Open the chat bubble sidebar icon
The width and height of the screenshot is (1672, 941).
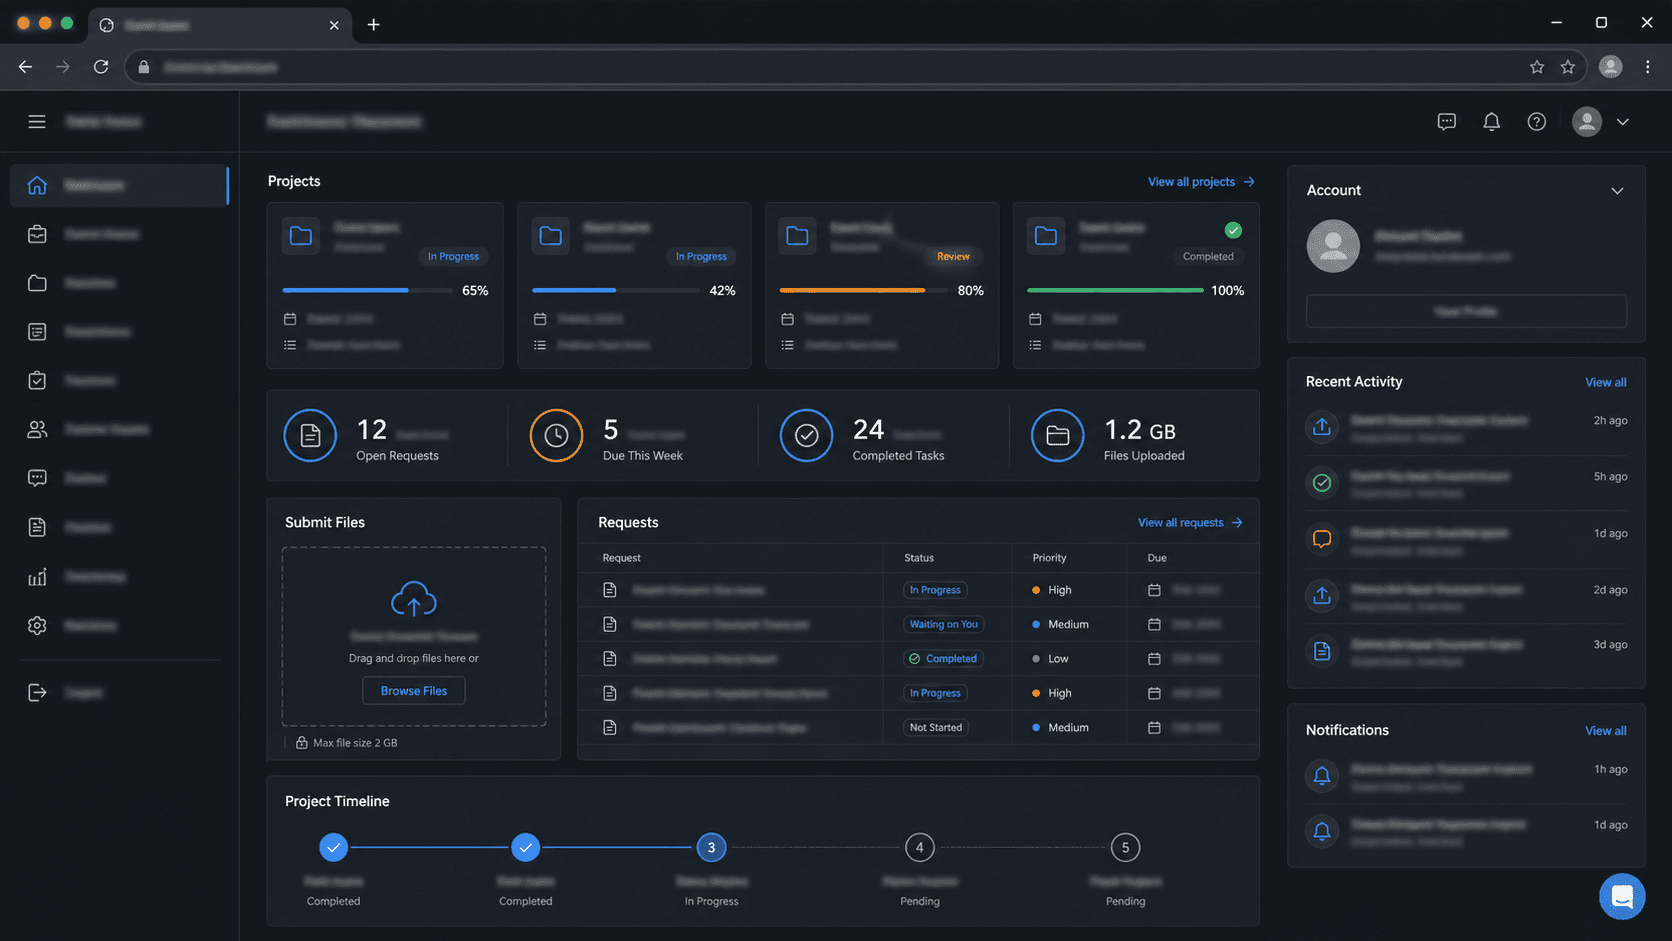(x=37, y=478)
